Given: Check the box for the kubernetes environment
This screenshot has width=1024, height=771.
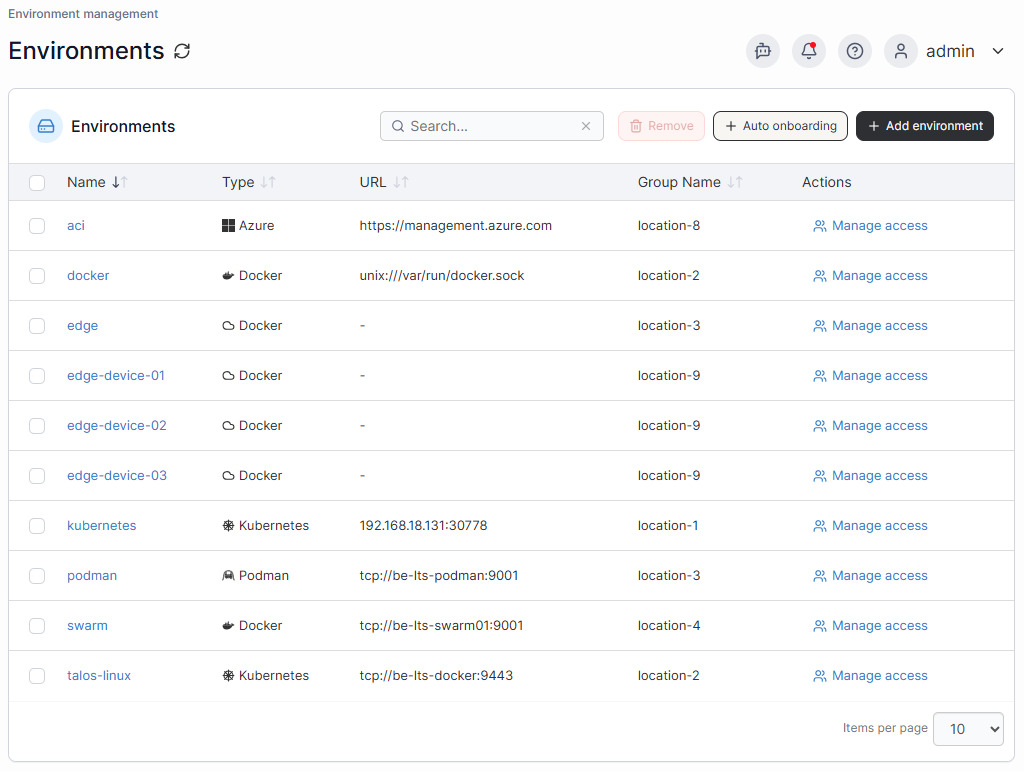Looking at the screenshot, I should click(x=37, y=526).
